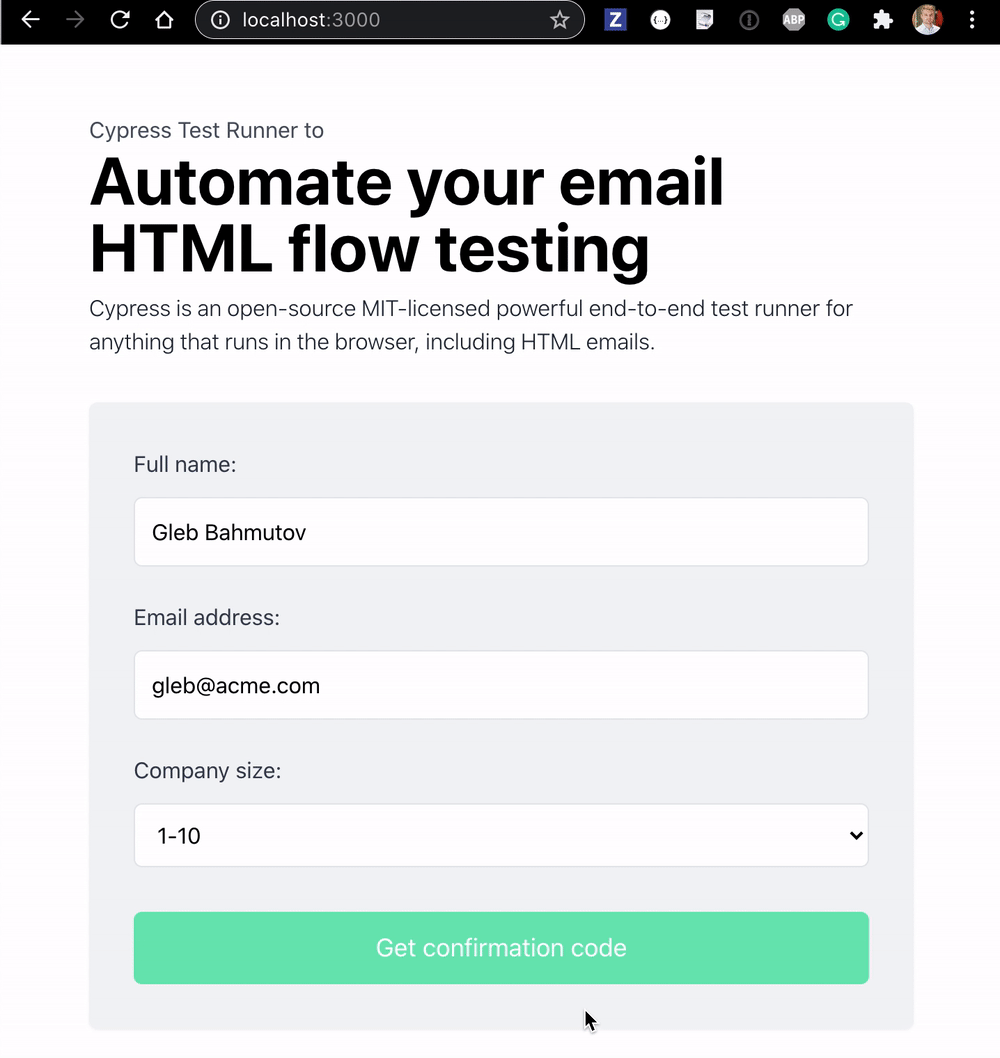Open the Extensions puzzle piece menu

882,20
